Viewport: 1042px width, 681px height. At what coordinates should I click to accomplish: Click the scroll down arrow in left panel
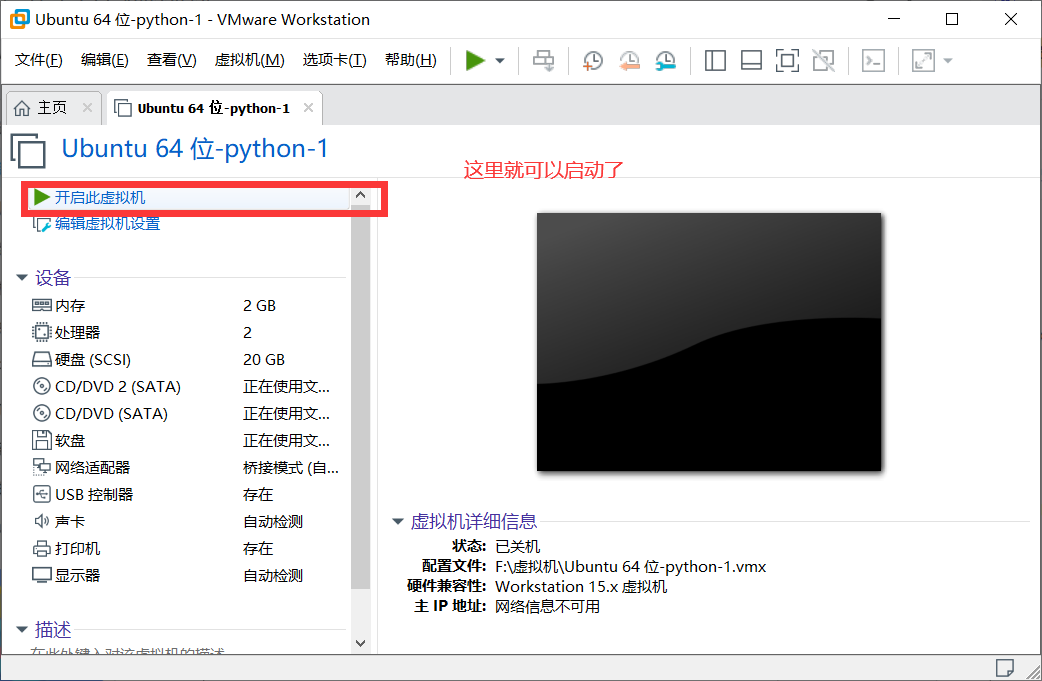360,643
